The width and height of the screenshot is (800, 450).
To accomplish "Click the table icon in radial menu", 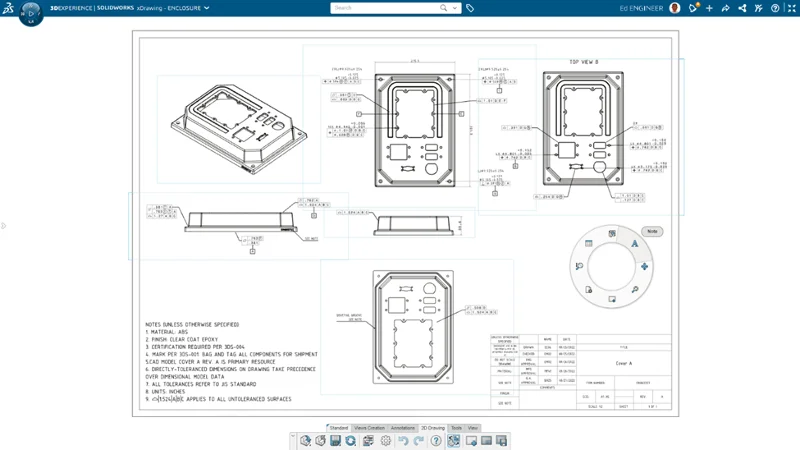I will pyautogui.click(x=588, y=243).
